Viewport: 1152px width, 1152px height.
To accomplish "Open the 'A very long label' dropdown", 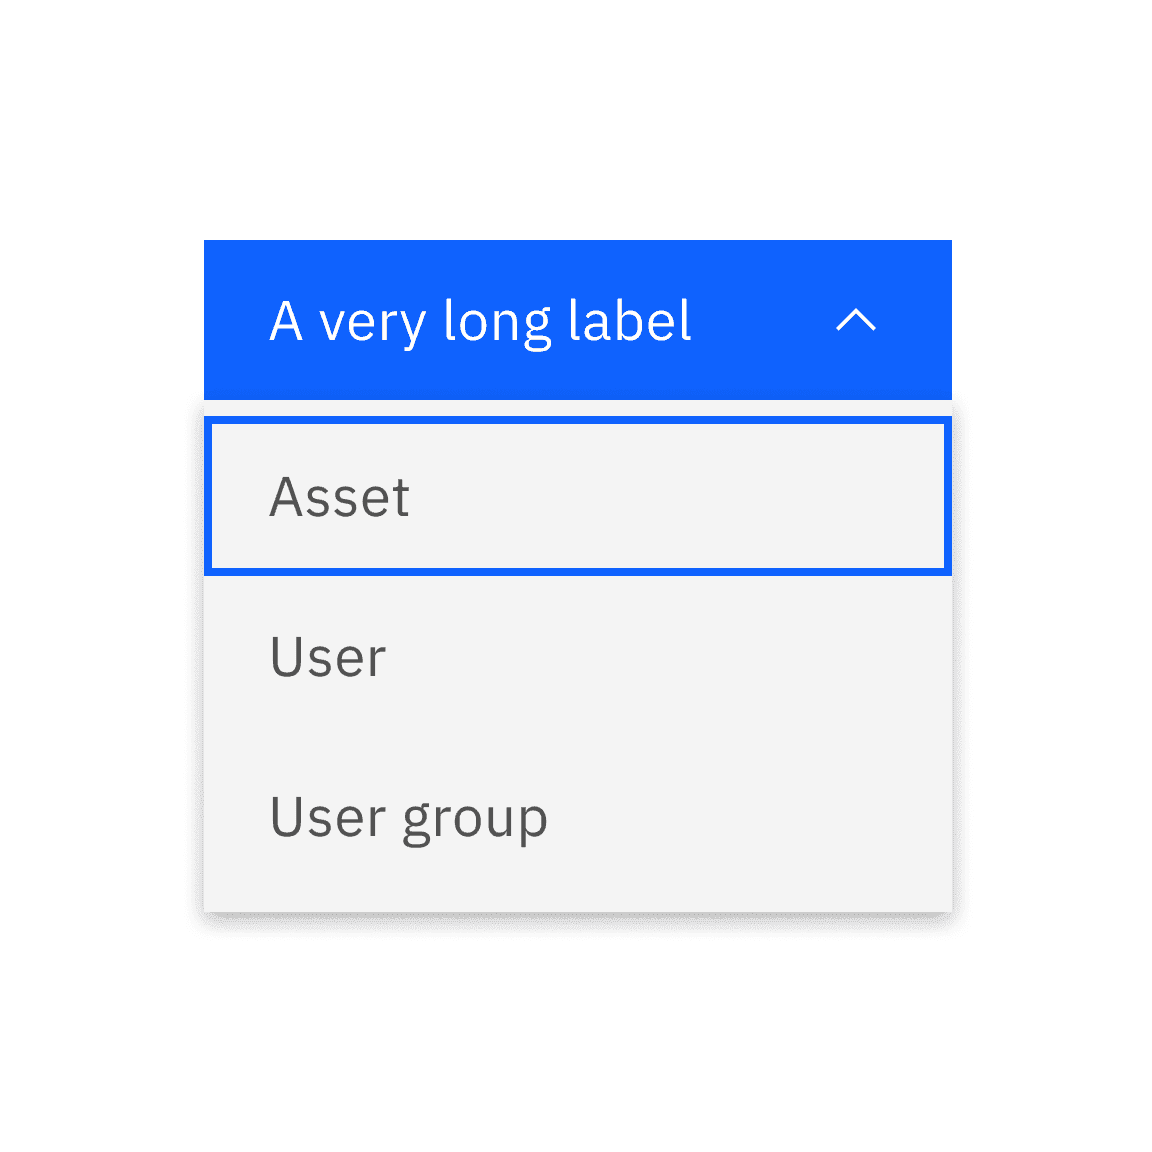I will (578, 320).
